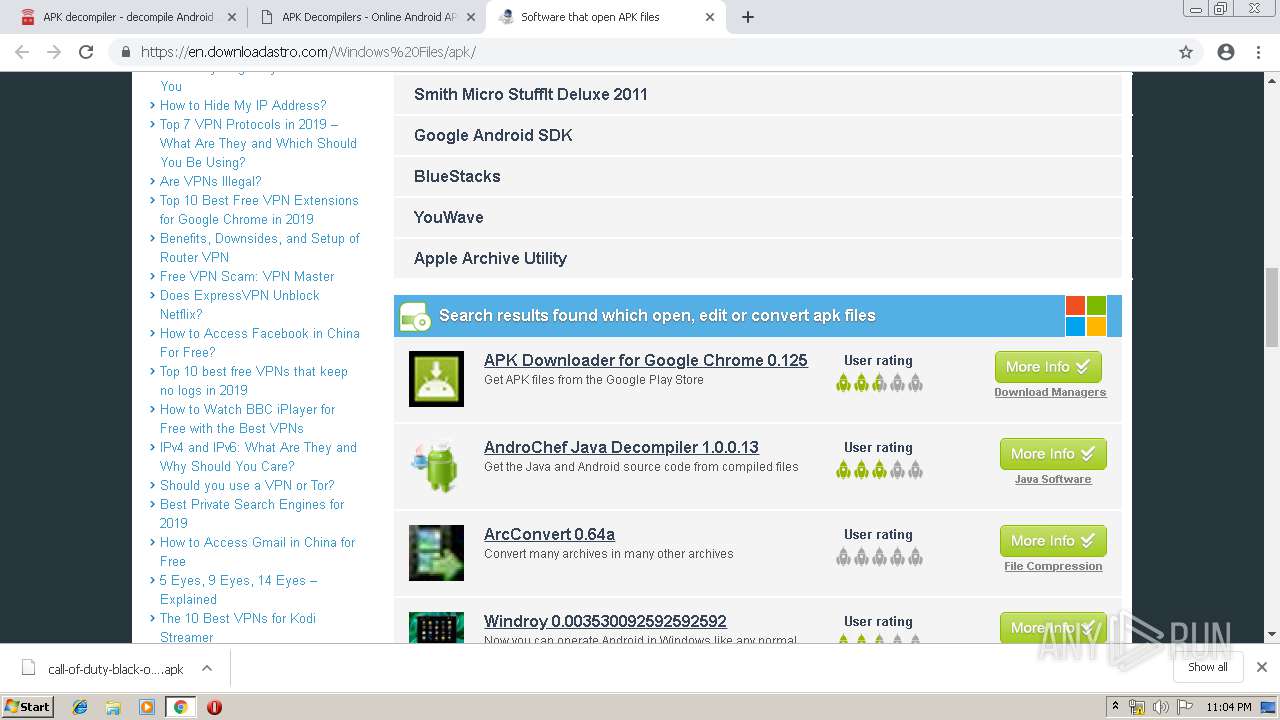The width and height of the screenshot is (1280, 720).
Task: Select YouWave row
Action: (x=757, y=217)
